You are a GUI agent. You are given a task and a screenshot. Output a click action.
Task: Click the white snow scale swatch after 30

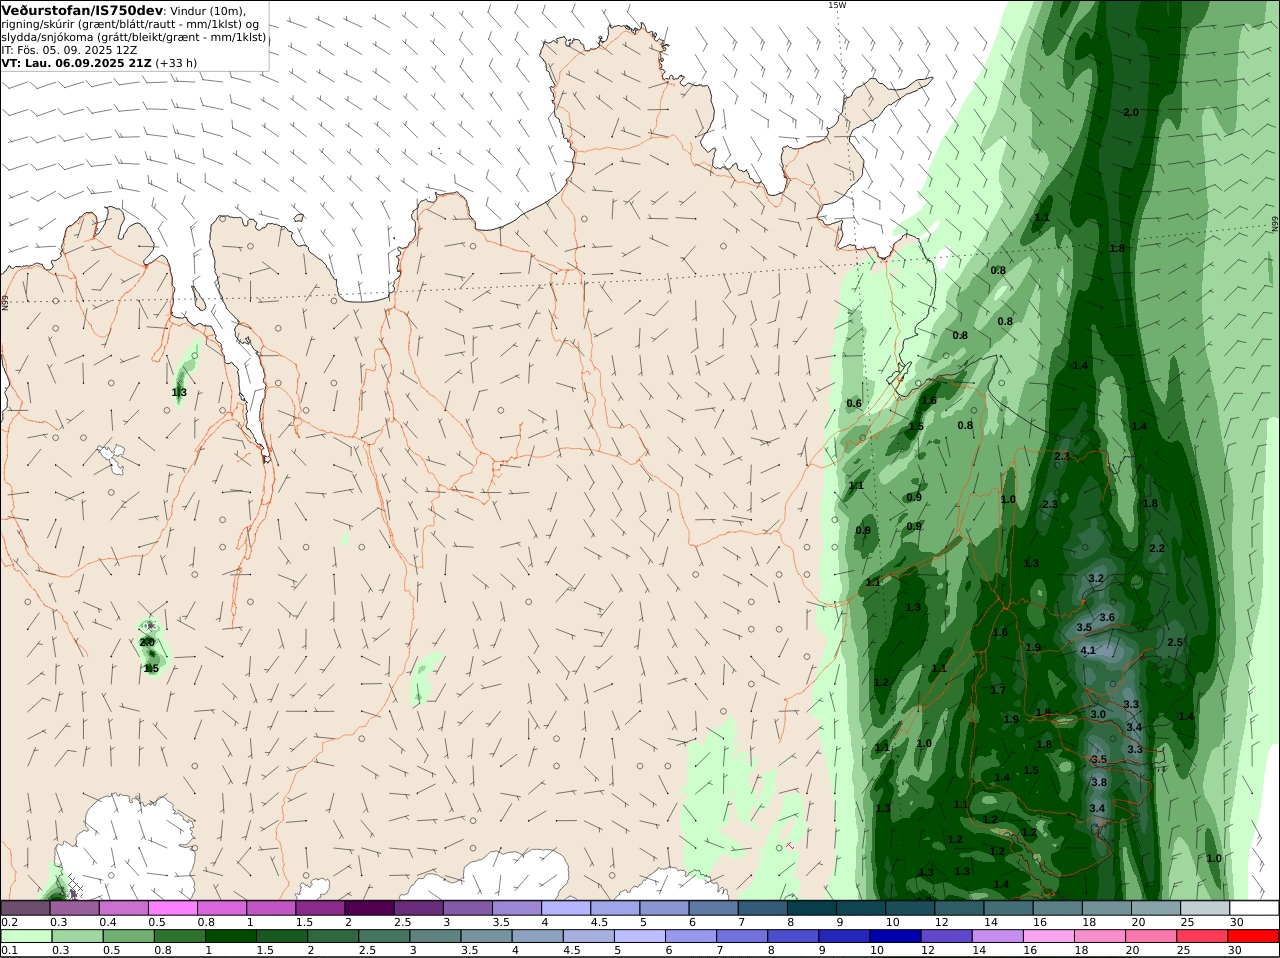(x=1254, y=908)
